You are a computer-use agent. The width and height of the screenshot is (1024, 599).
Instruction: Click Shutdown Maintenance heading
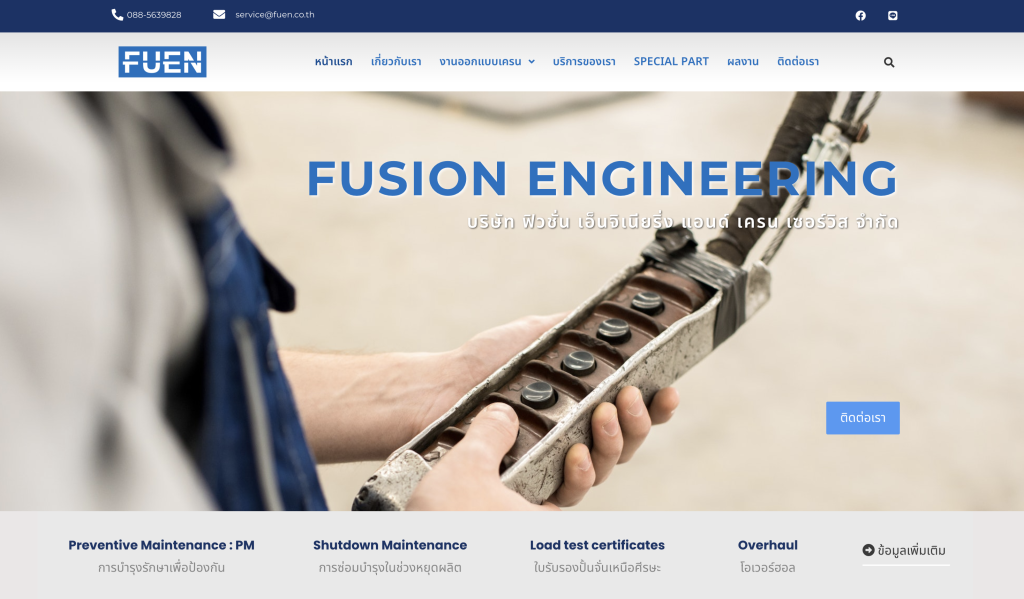pyautogui.click(x=390, y=545)
